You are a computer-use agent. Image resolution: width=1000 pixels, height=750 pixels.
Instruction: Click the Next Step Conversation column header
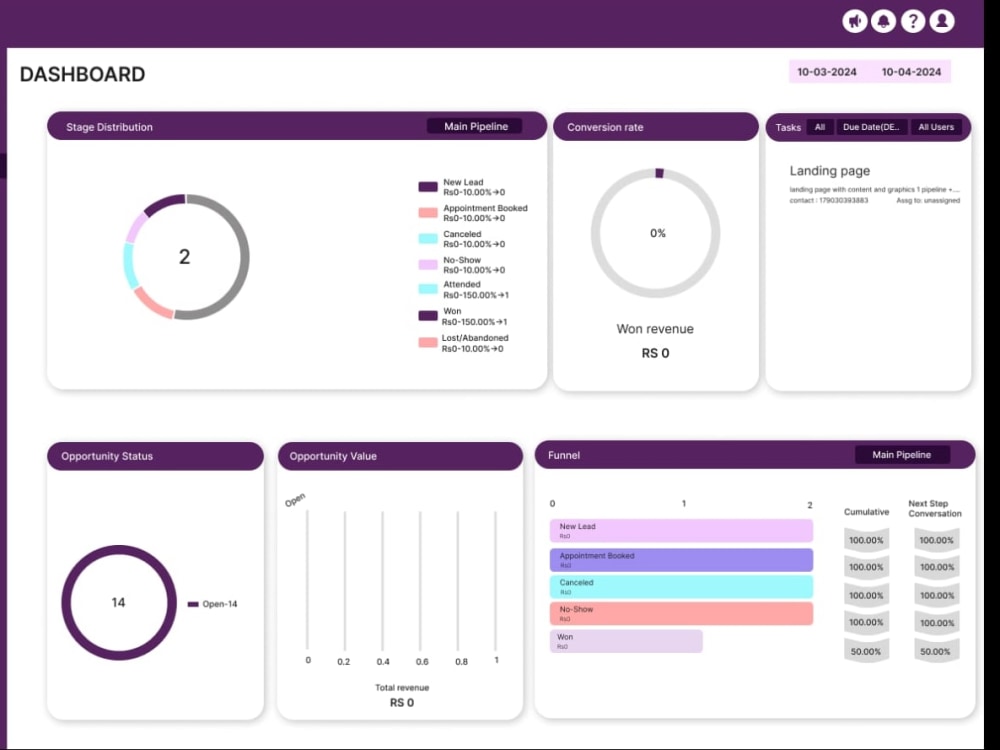pos(934,508)
